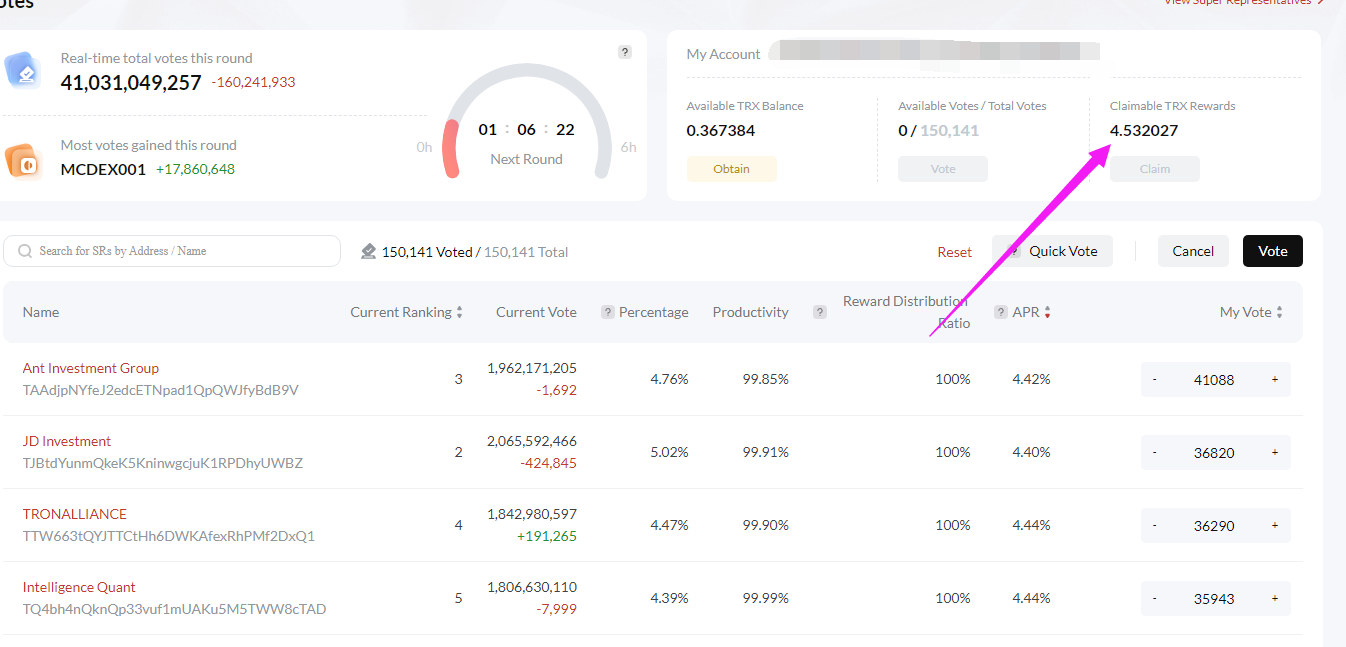Click the Current Vote column header
This screenshot has height=647, width=1346.
[536, 312]
